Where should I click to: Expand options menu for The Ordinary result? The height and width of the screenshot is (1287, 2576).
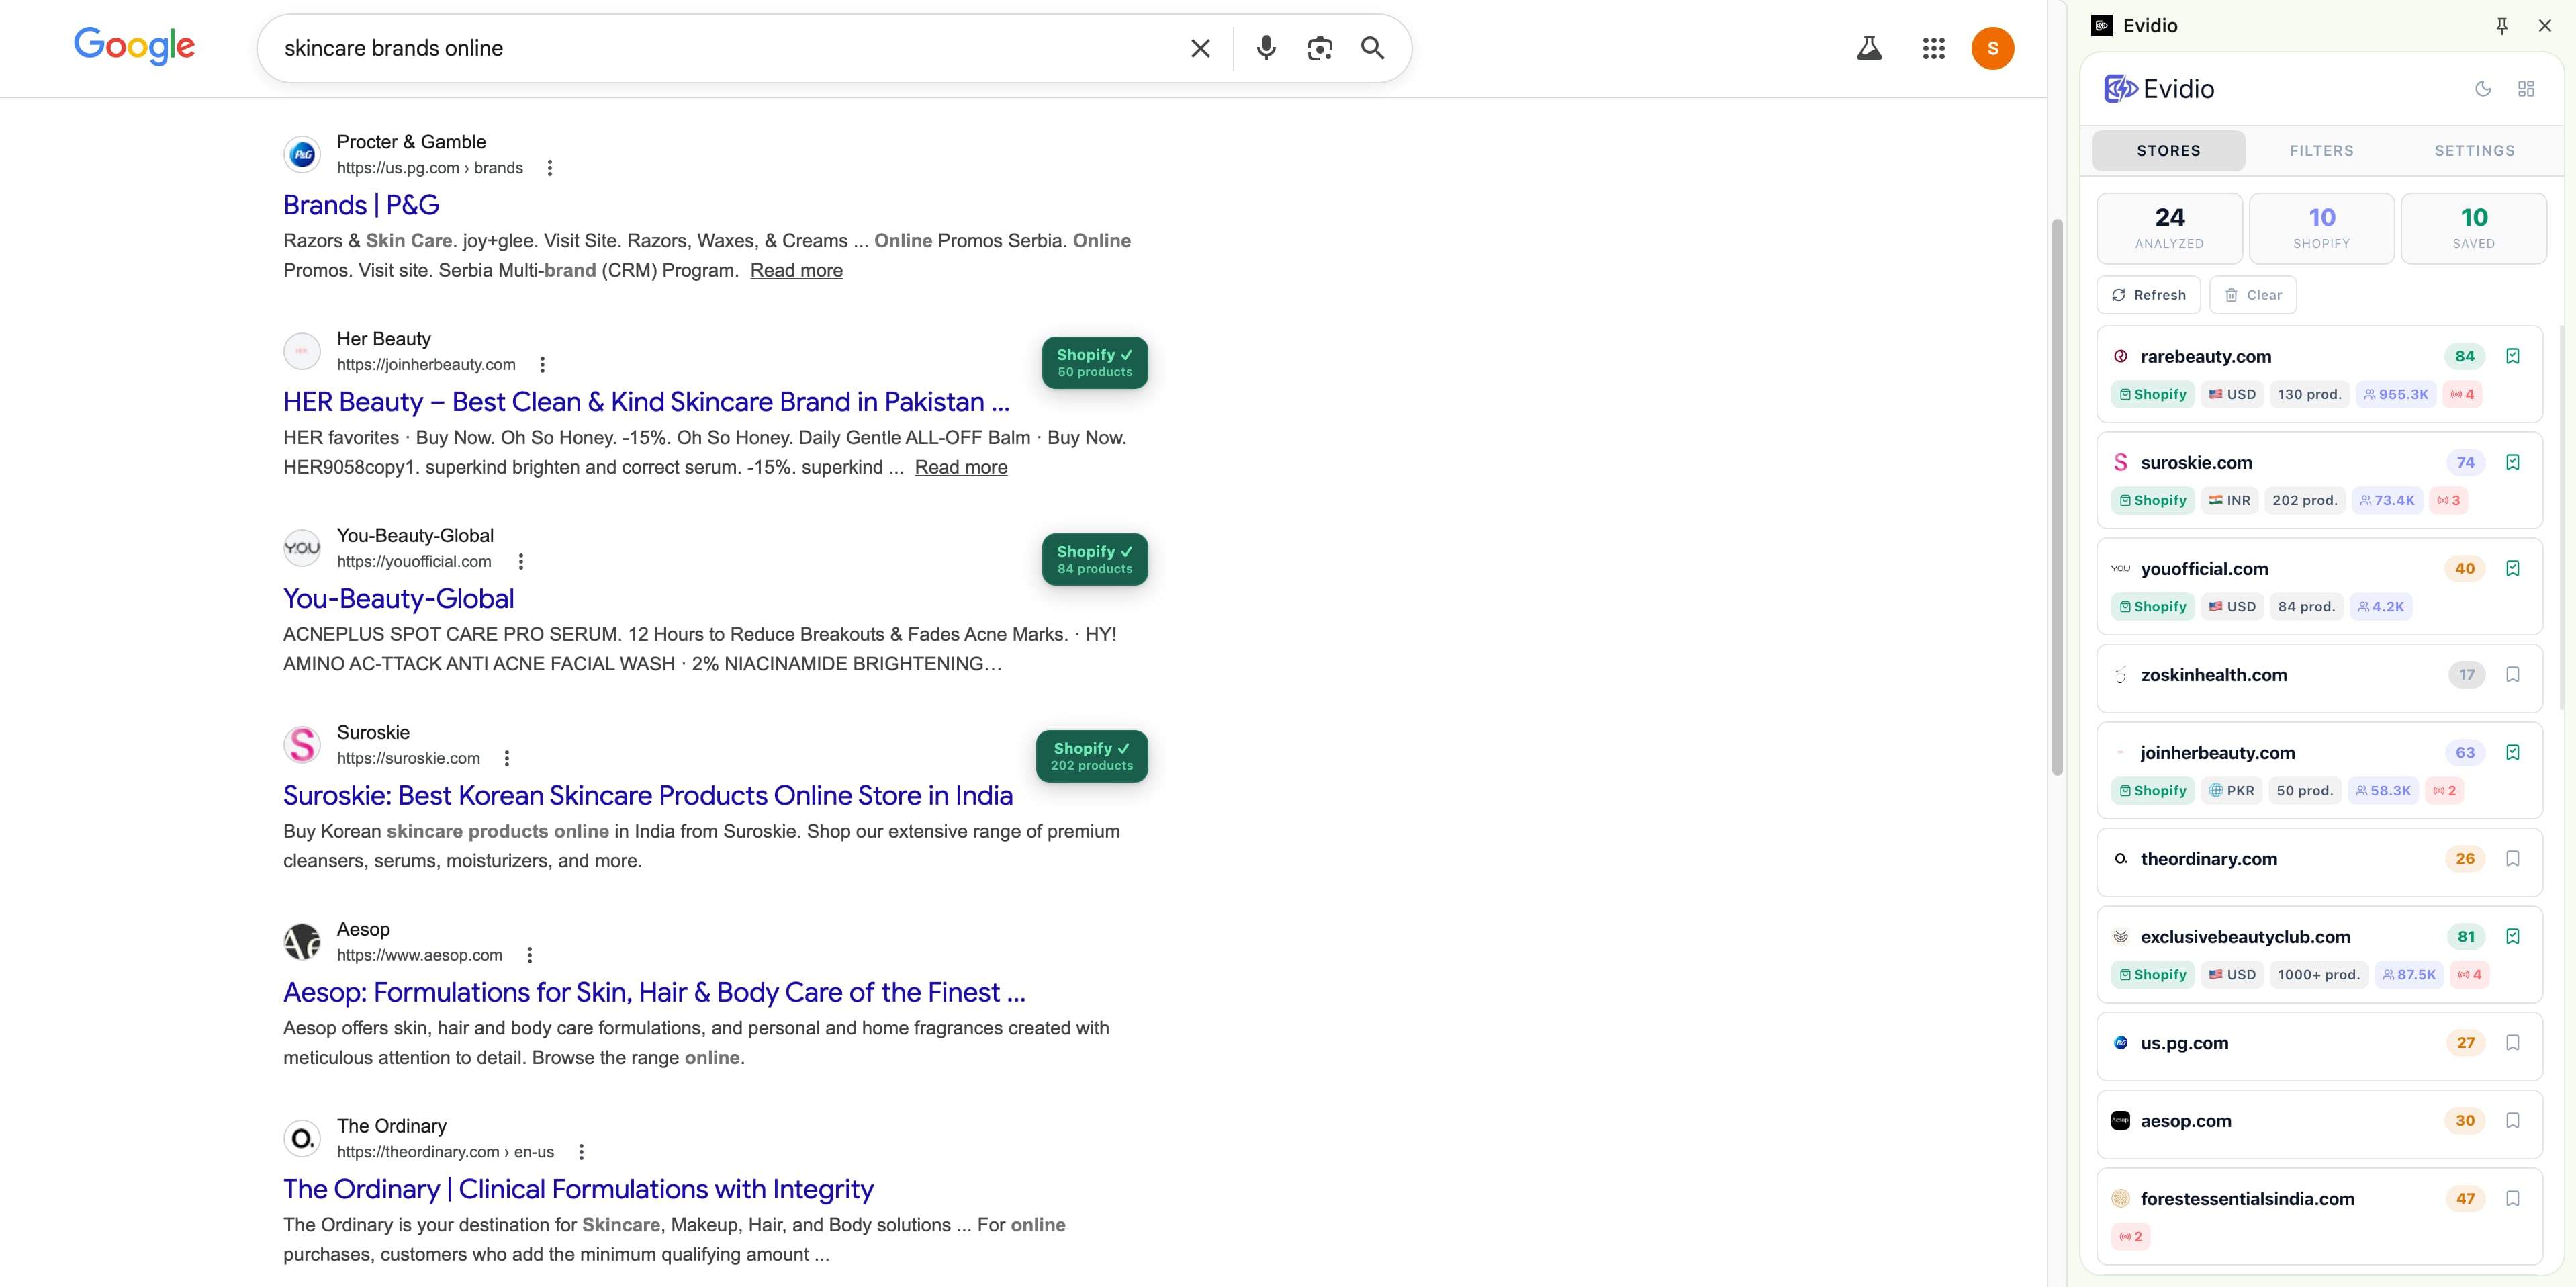pos(581,1151)
